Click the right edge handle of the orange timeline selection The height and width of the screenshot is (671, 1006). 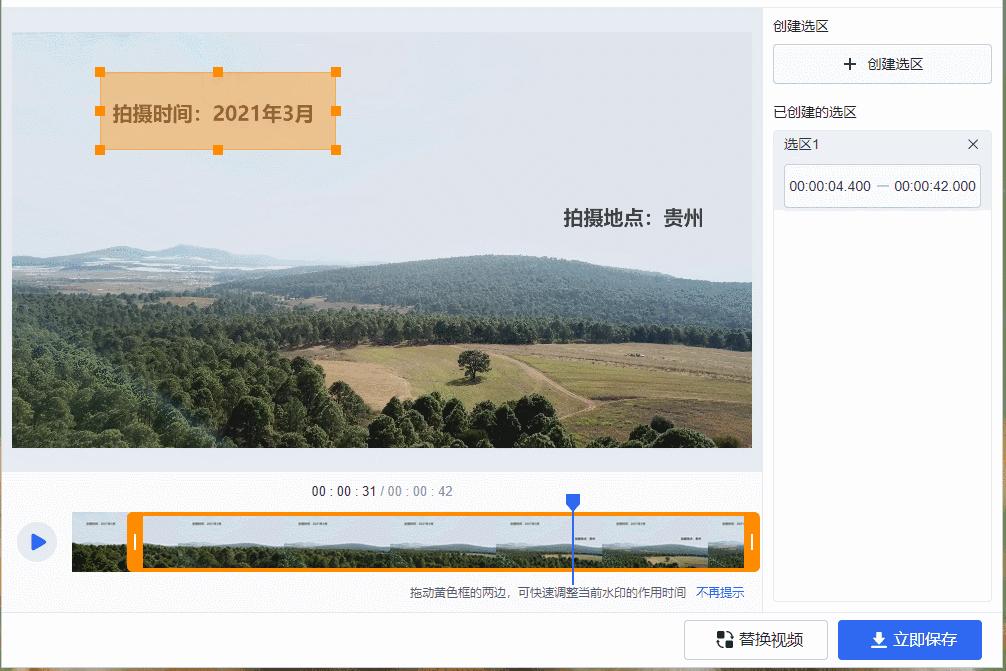coord(752,542)
